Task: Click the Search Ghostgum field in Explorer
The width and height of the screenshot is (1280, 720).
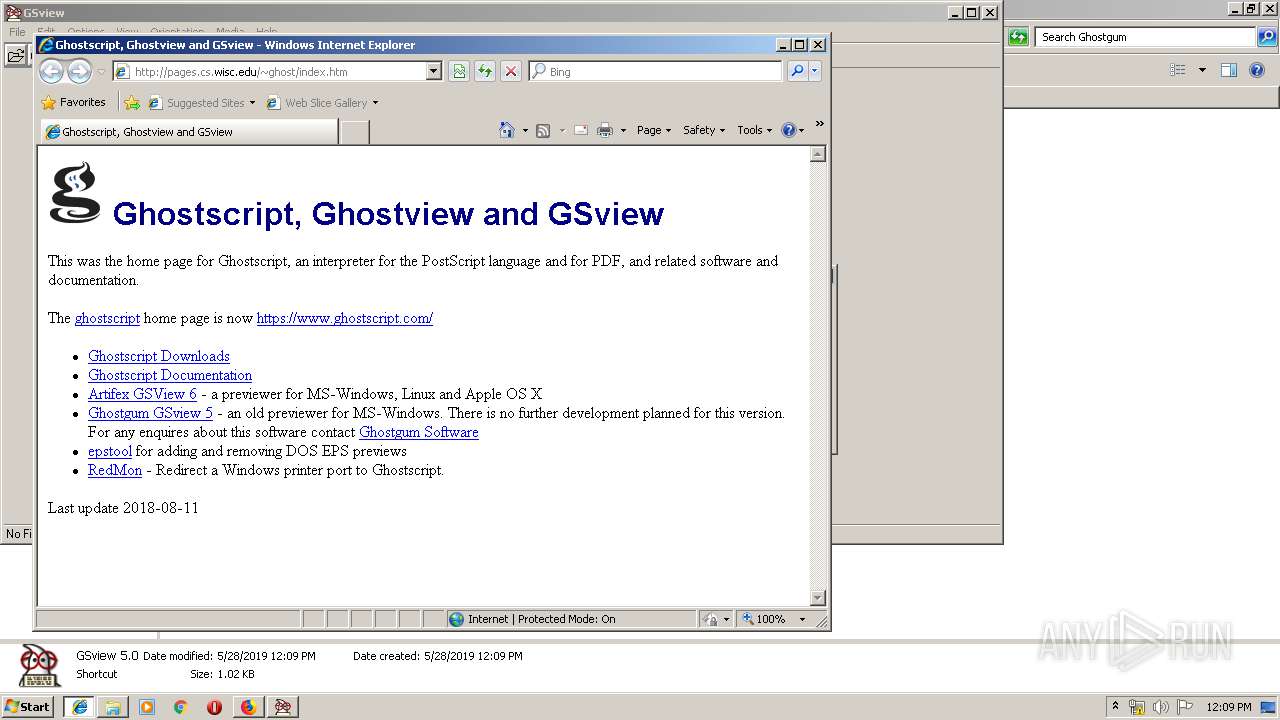Action: [x=1144, y=37]
